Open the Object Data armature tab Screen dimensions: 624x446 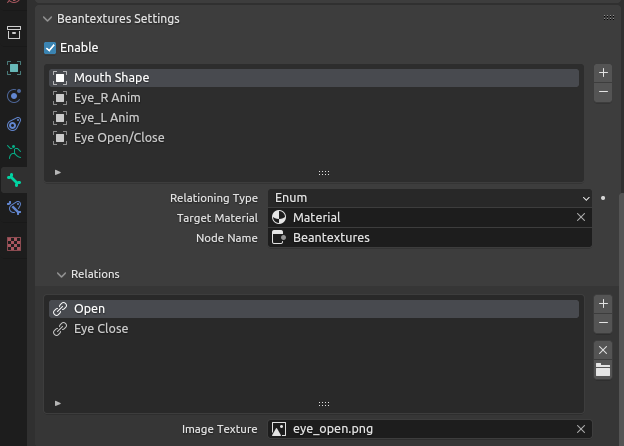coord(14,152)
